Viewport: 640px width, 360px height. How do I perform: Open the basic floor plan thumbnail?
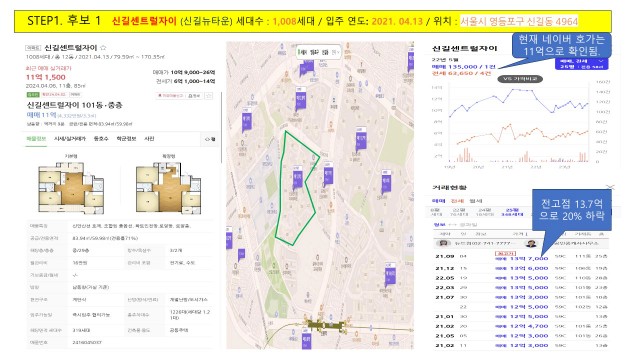click(71, 188)
